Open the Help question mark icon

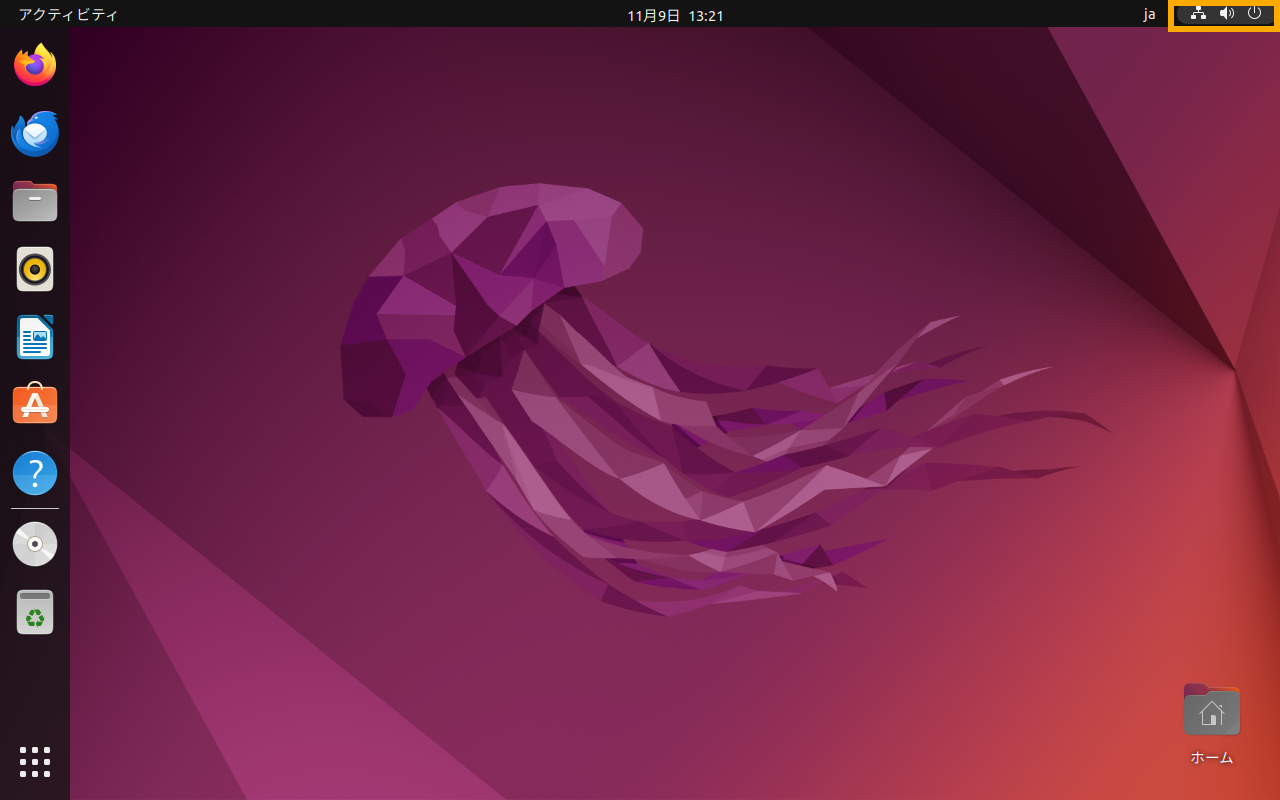point(35,473)
